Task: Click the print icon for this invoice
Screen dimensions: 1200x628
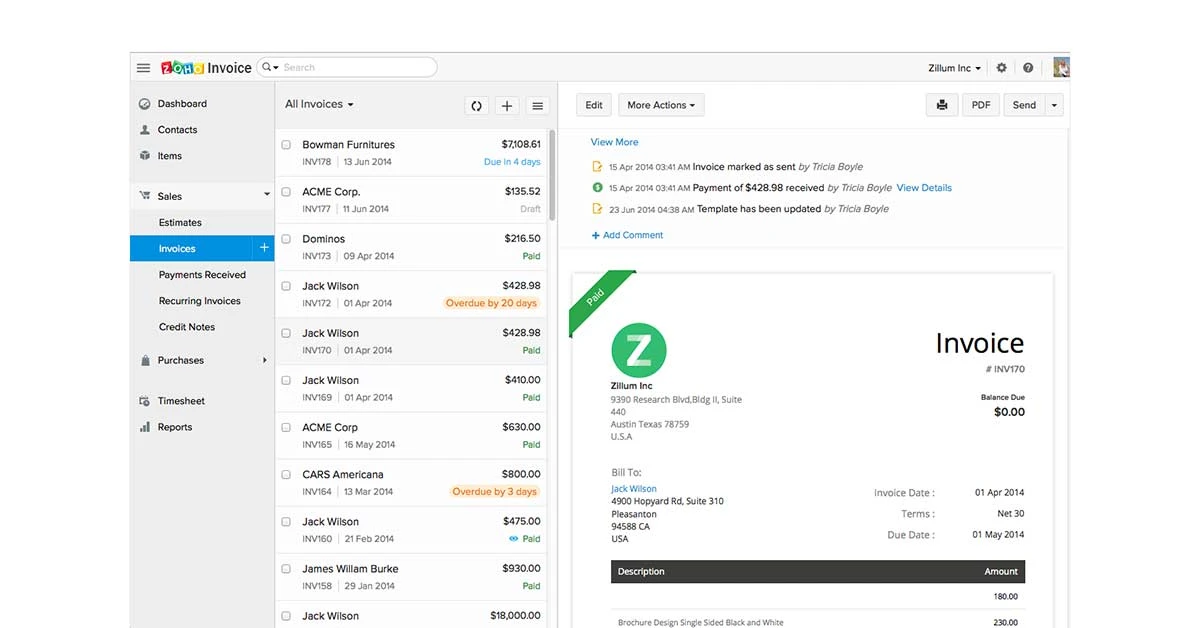Action: (941, 104)
